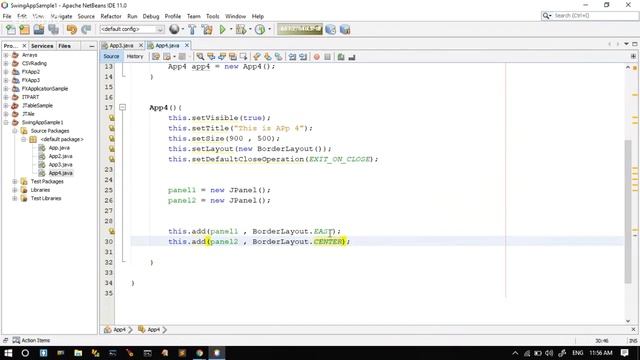Click the New File toolbar icon

tap(11, 29)
